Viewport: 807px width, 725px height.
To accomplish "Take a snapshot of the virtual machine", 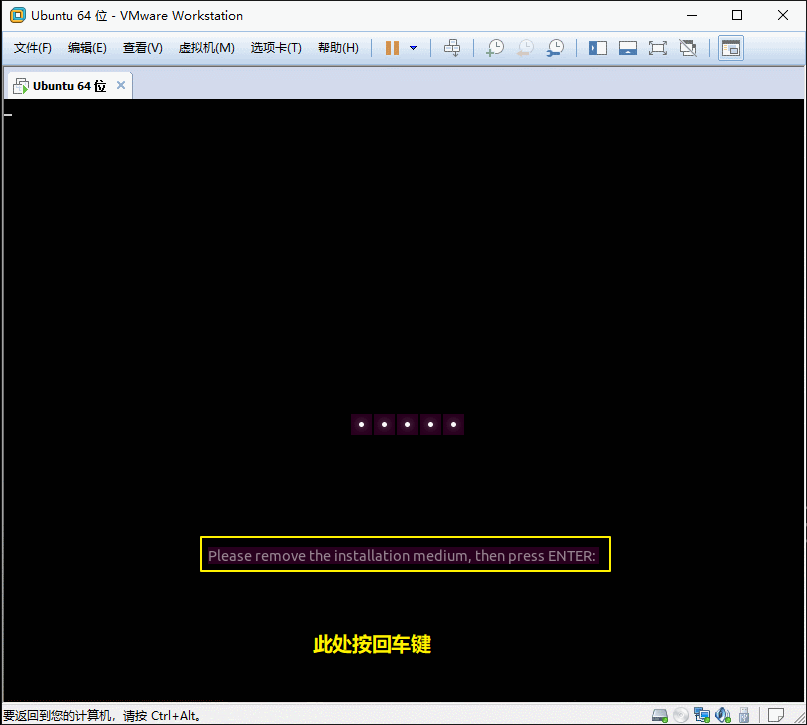I will [495, 48].
